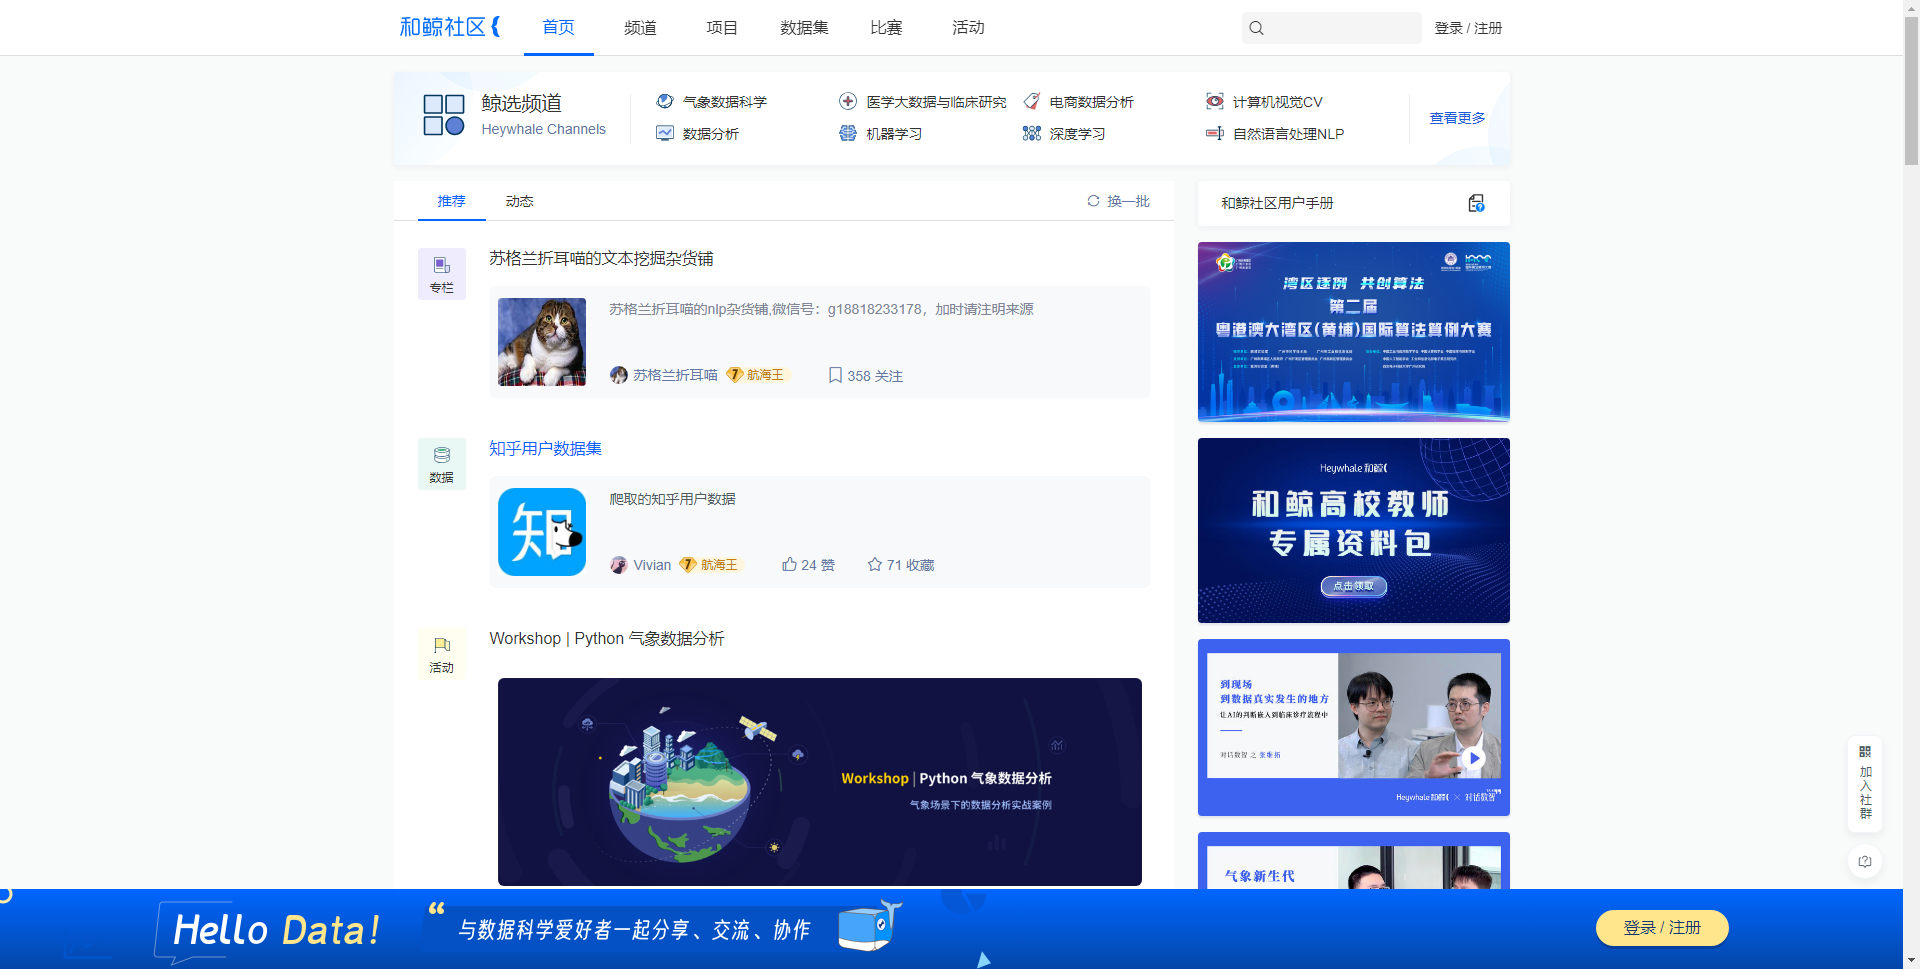1920x969 pixels.
Task: Open the 比赛 navigation menu item
Action: (886, 28)
